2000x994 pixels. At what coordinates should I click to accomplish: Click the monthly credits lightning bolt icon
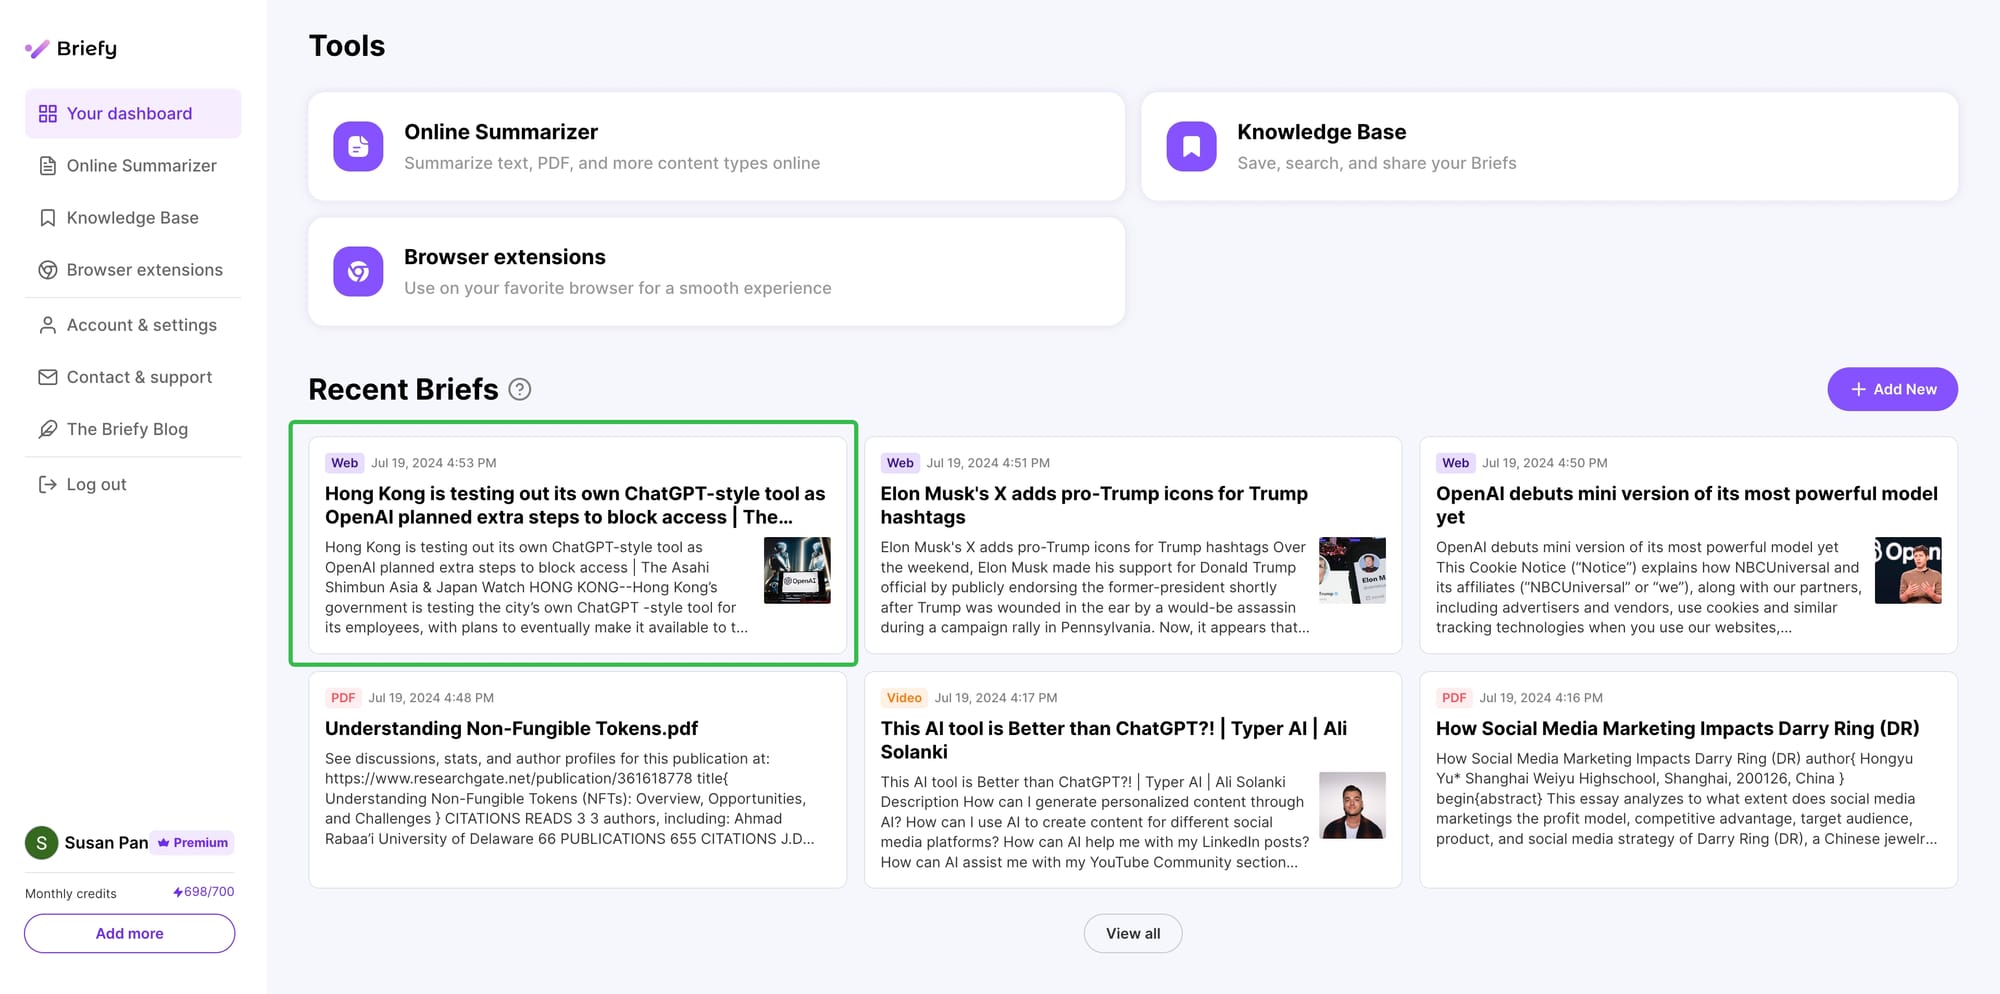178,892
